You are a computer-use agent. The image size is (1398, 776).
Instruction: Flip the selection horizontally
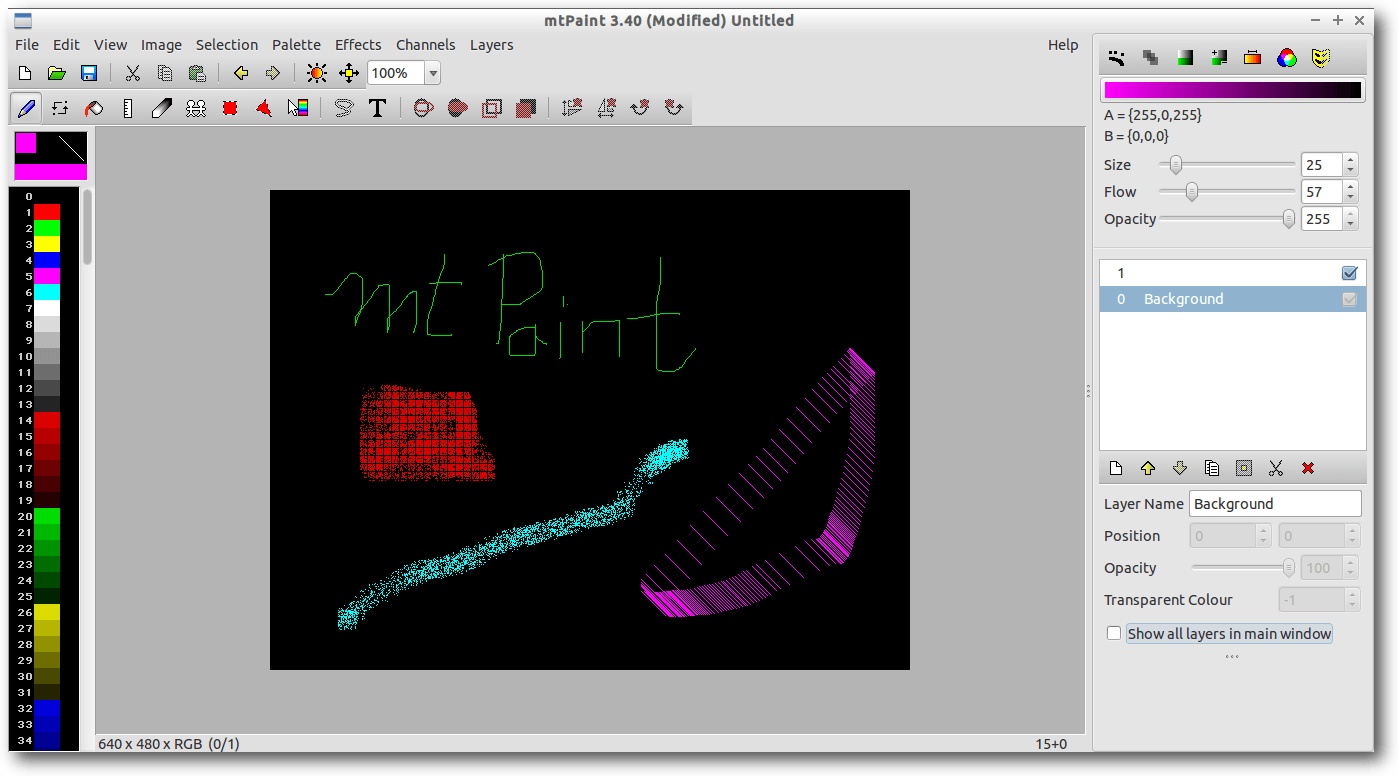605,108
